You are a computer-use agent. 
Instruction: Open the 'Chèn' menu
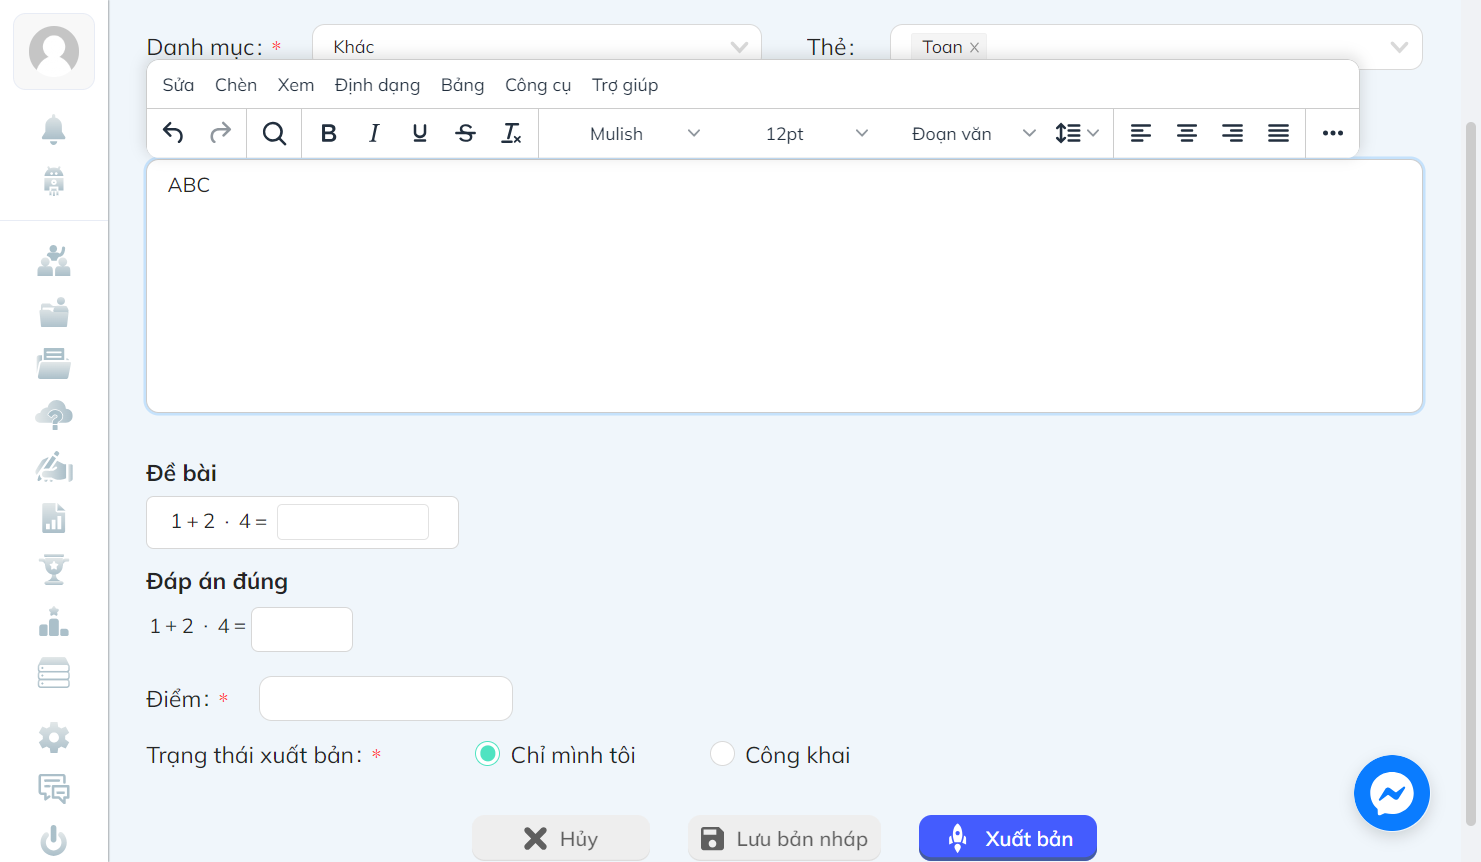tap(236, 85)
